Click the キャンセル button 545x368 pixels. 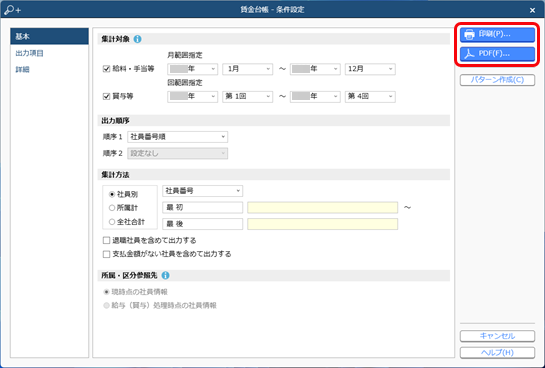point(497,336)
